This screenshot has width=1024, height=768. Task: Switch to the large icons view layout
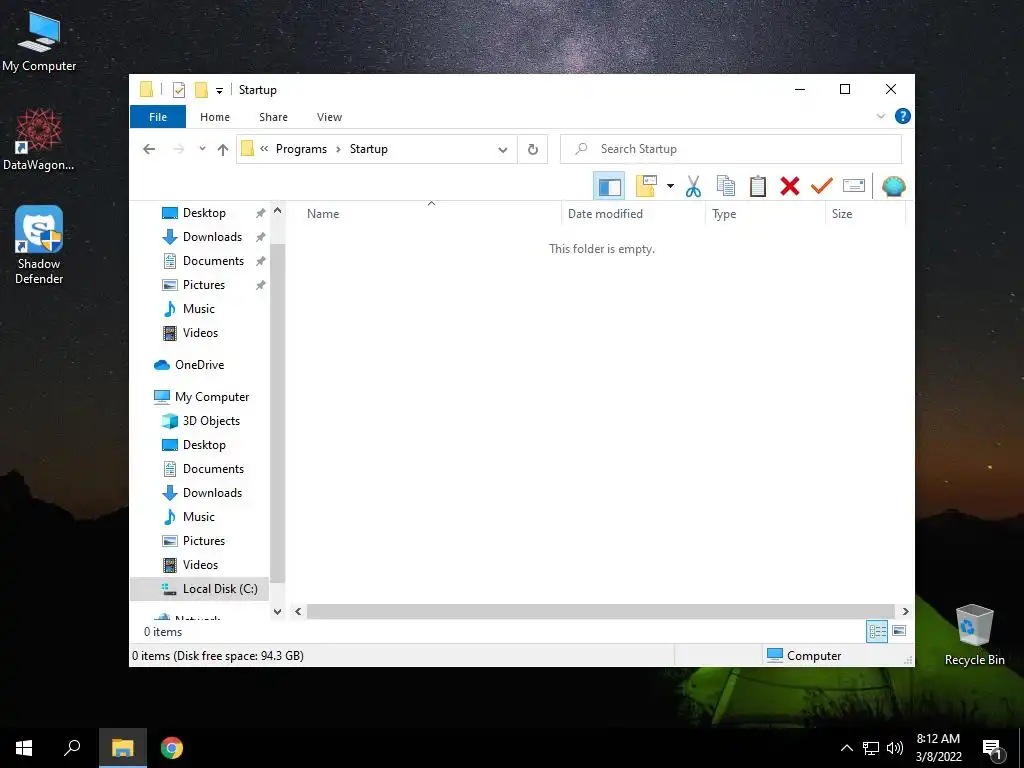click(899, 631)
